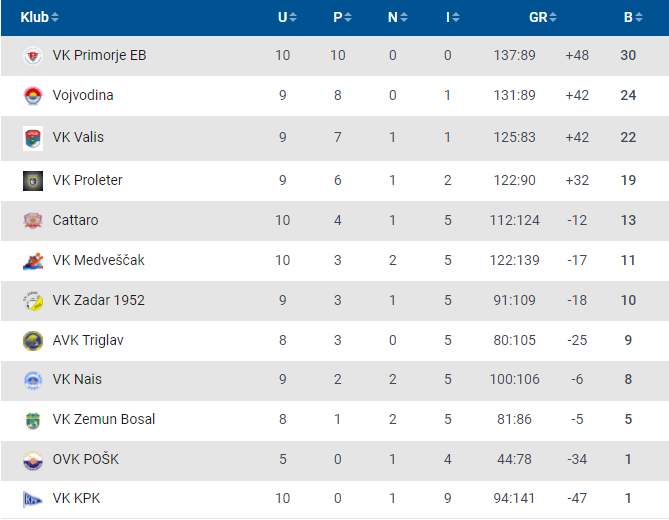Sort by the GR goal ratio header

click(x=543, y=17)
